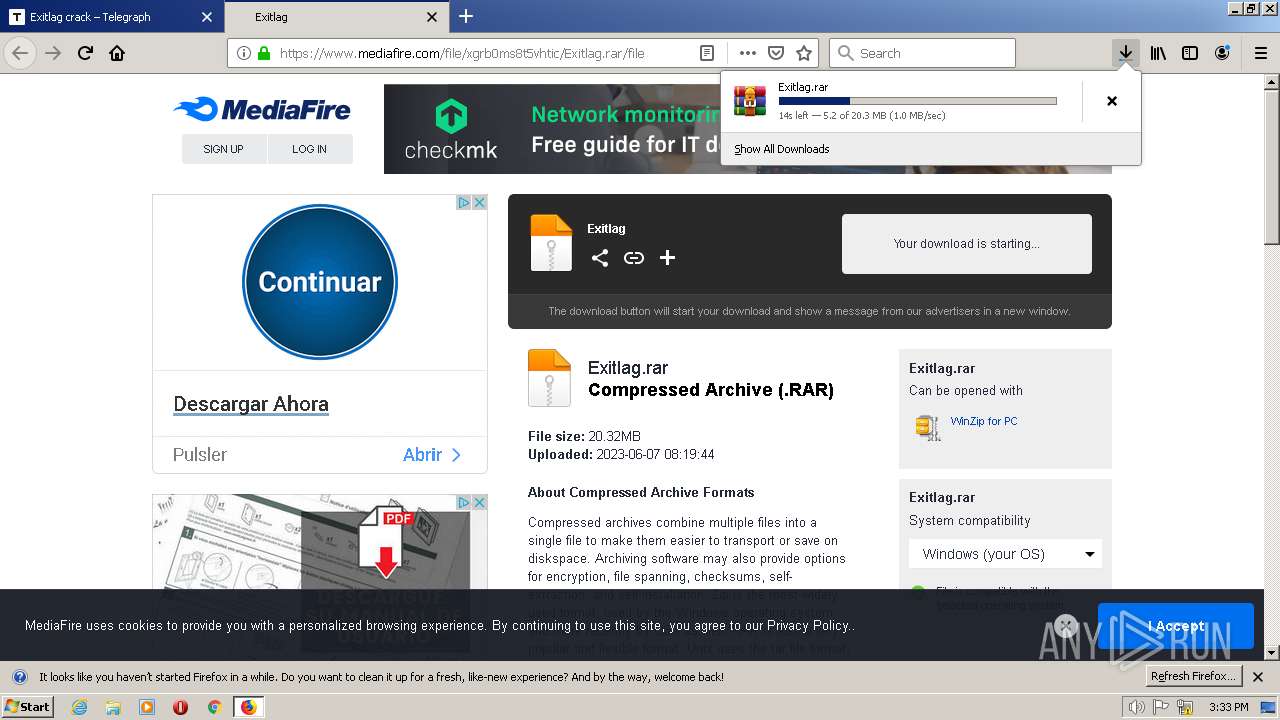Click the SIGN UP button
The height and width of the screenshot is (720, 1280).
click(x=224, y=149)
